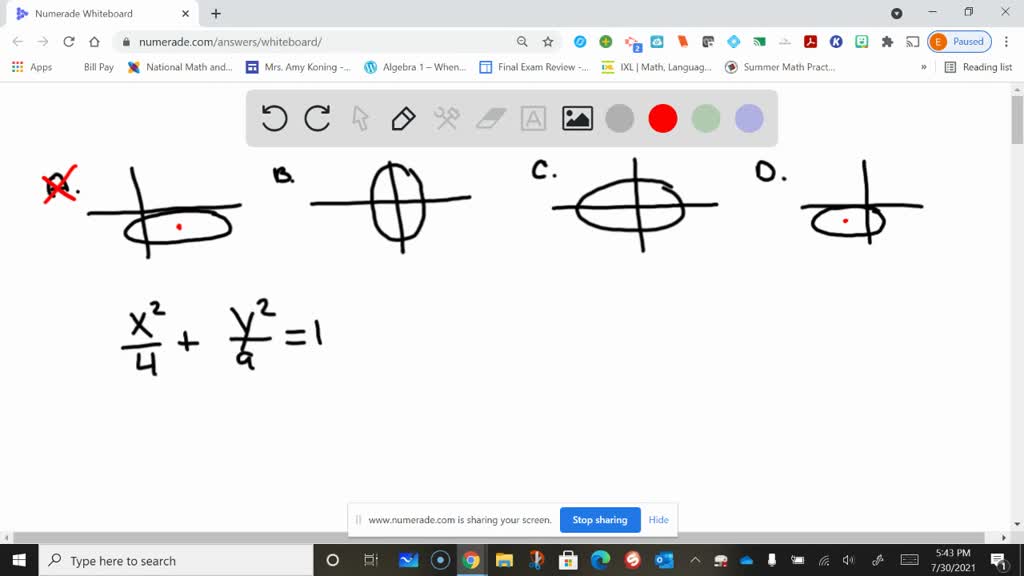Click the Insert Image icon

[575, 118]
